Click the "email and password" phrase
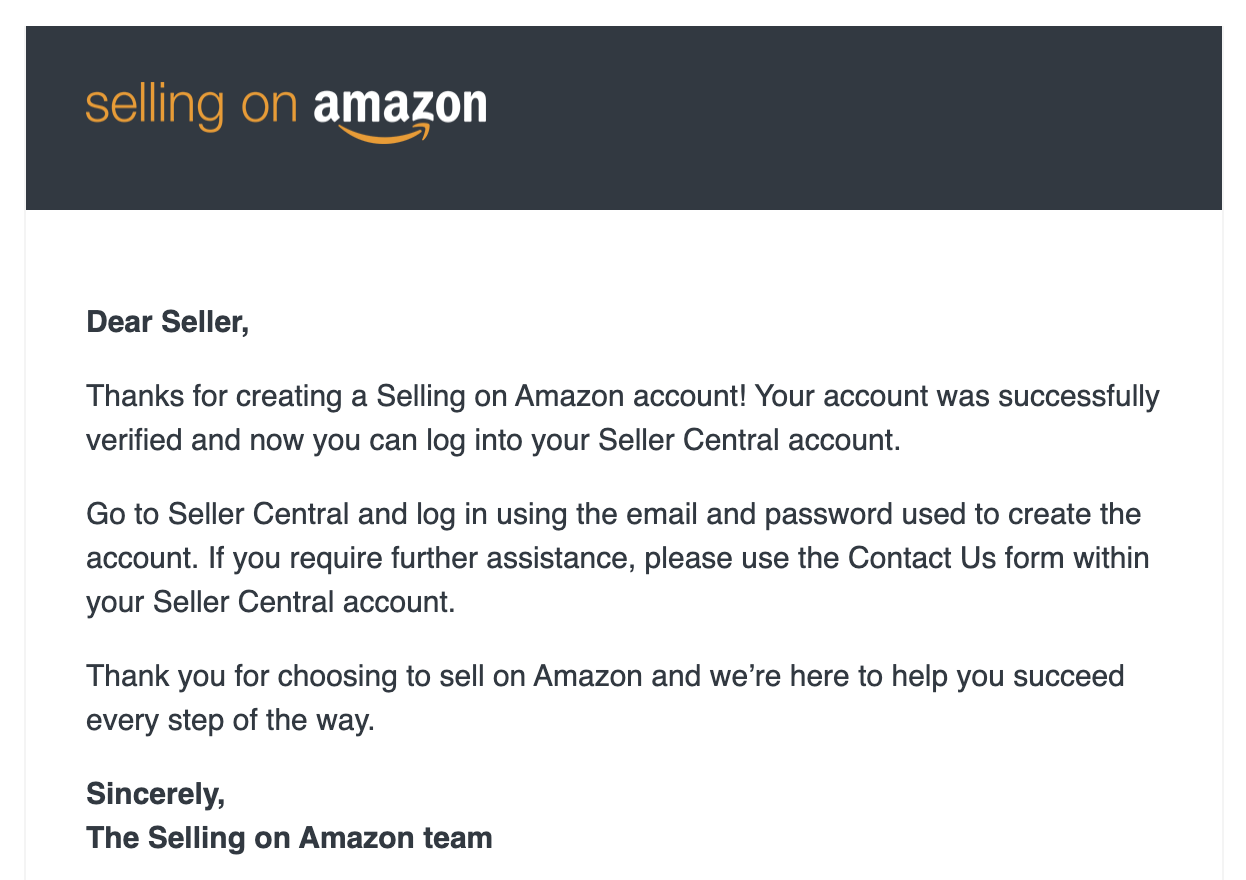This screenshot has width=1246, height=880. tap(741, 514)
